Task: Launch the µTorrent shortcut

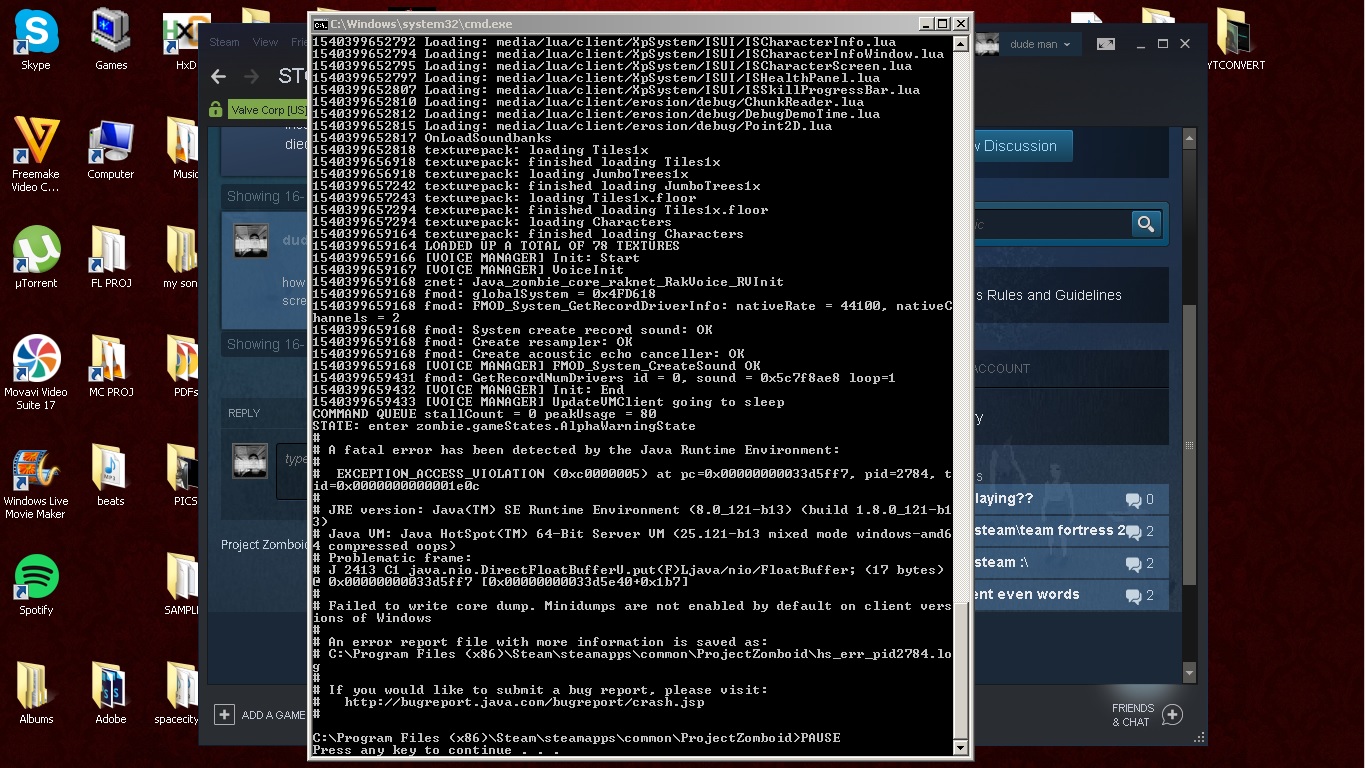Action: (36, 258)
